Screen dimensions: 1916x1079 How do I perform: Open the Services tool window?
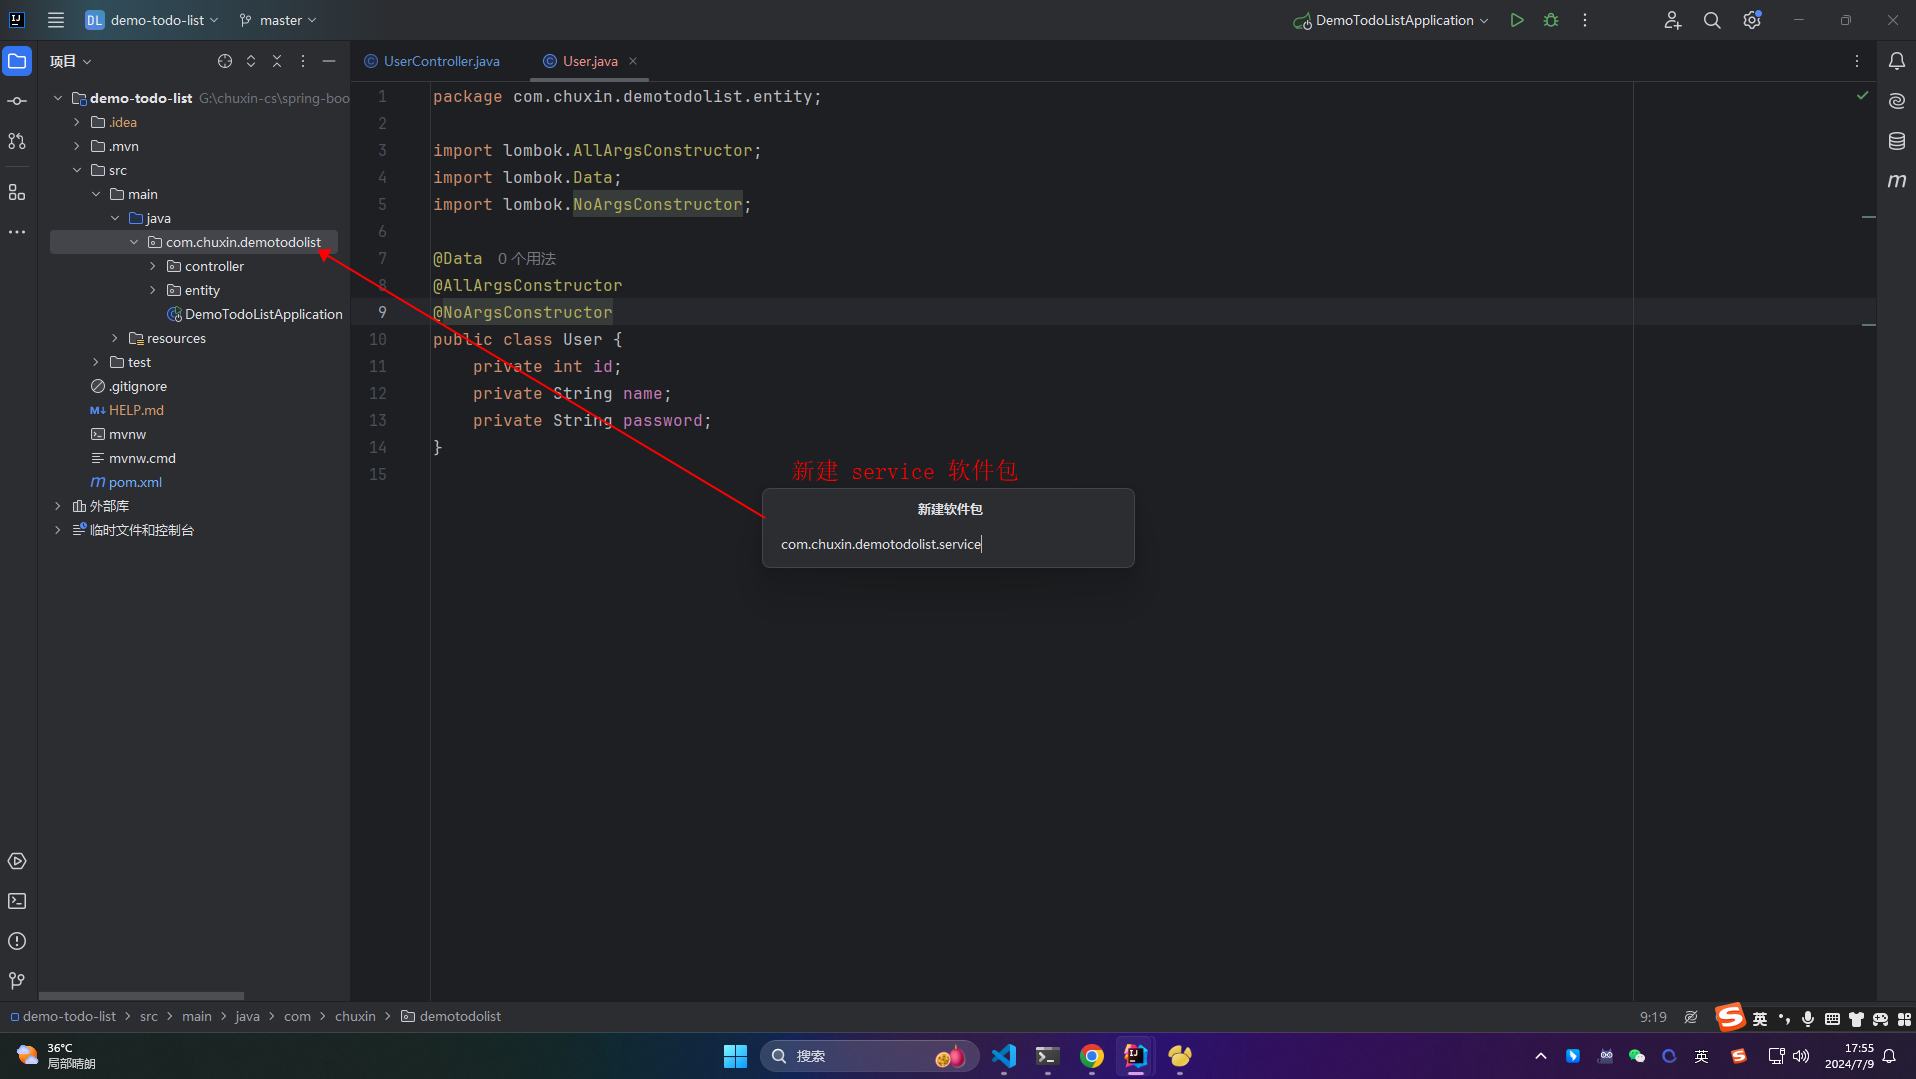tap(17, 861)
